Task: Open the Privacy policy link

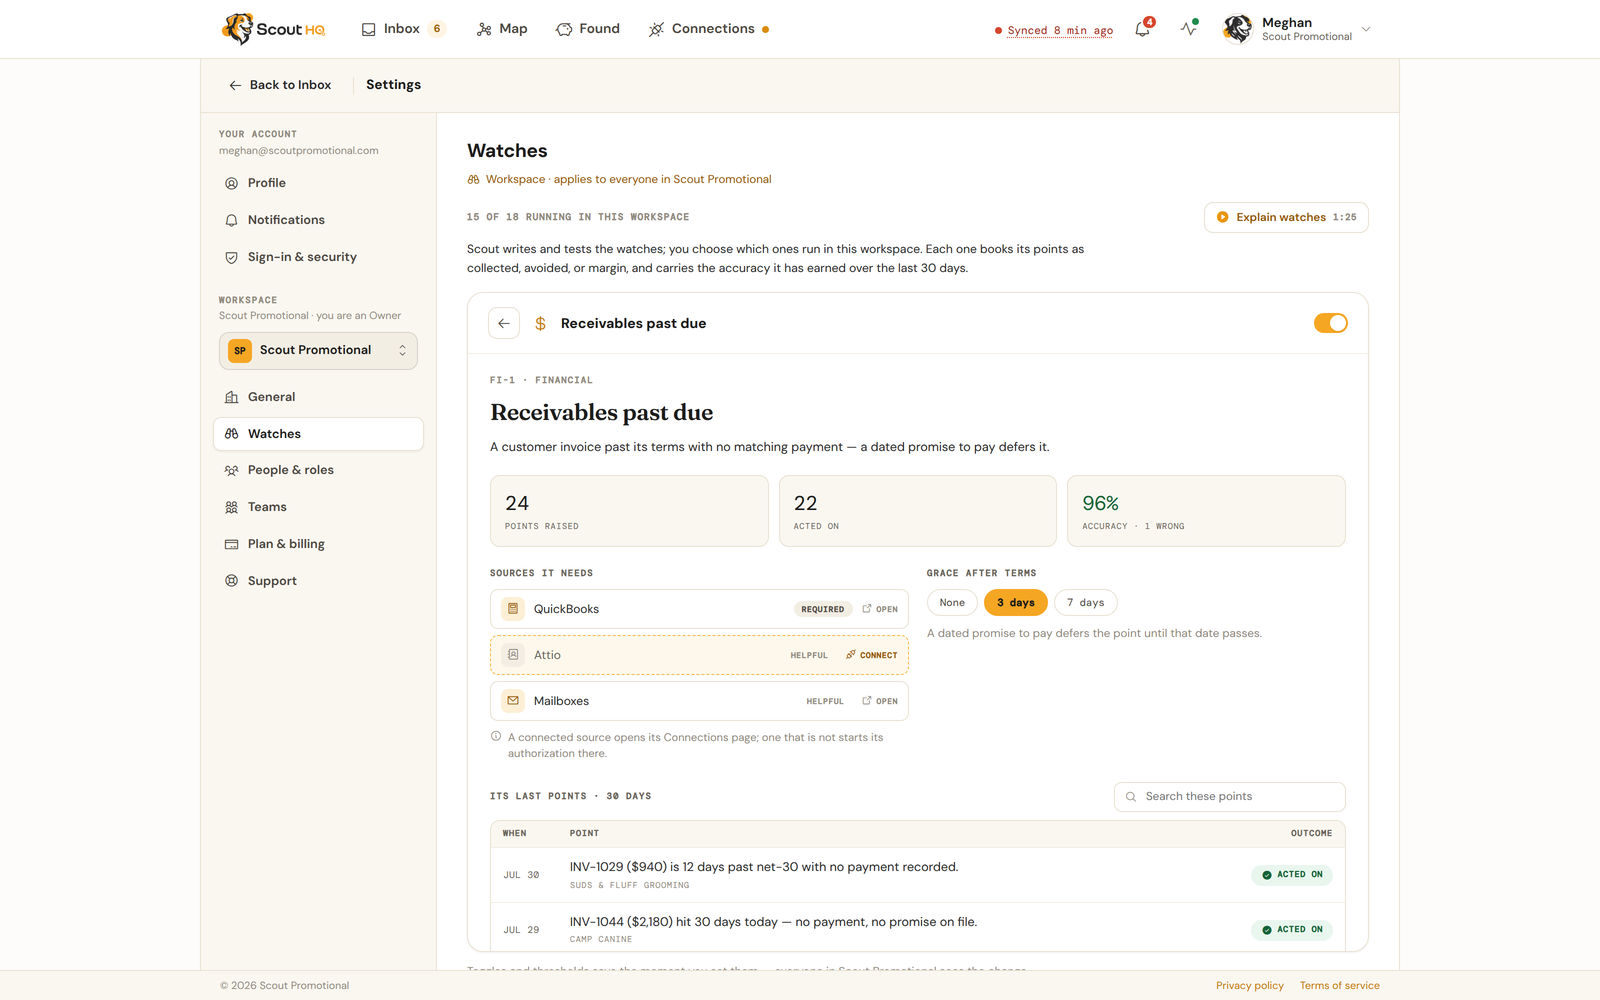Action: 1250,986
